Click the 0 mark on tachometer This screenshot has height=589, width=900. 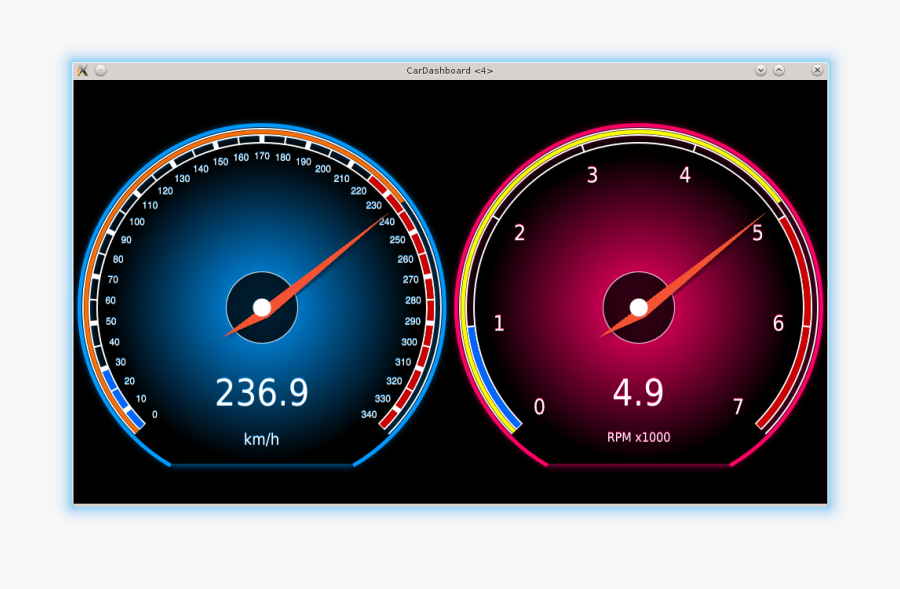tap(540, 407)
